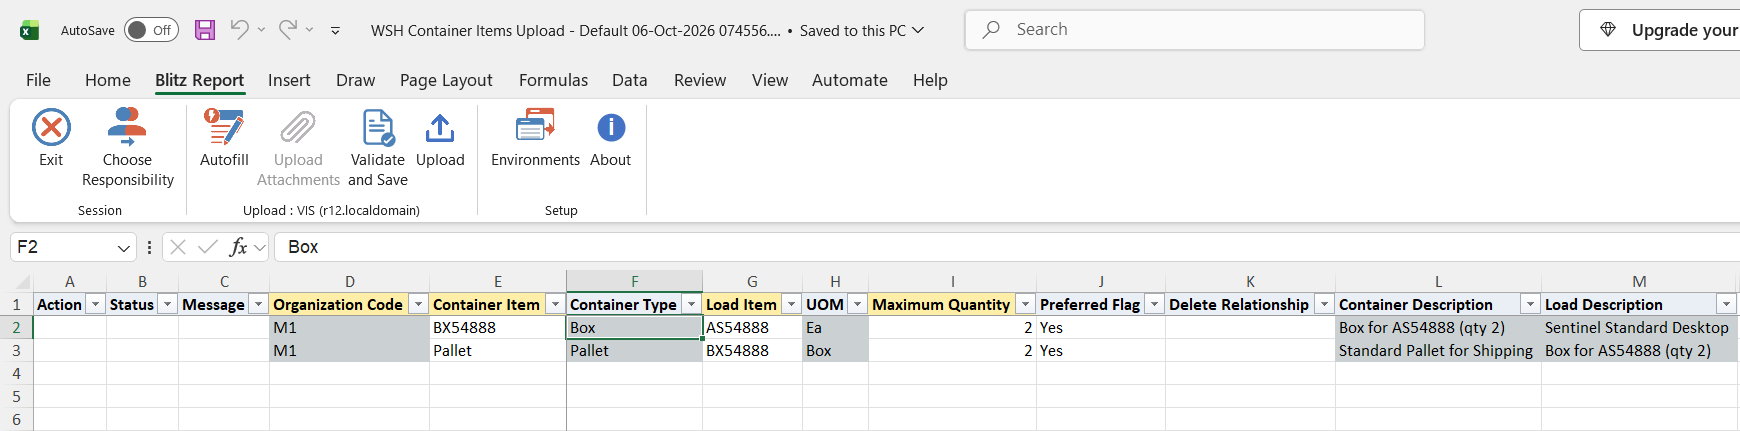The width and height of the screenshot is (1740, 431).
Task: Open the Data tab
Action: (x=630, y=80)
